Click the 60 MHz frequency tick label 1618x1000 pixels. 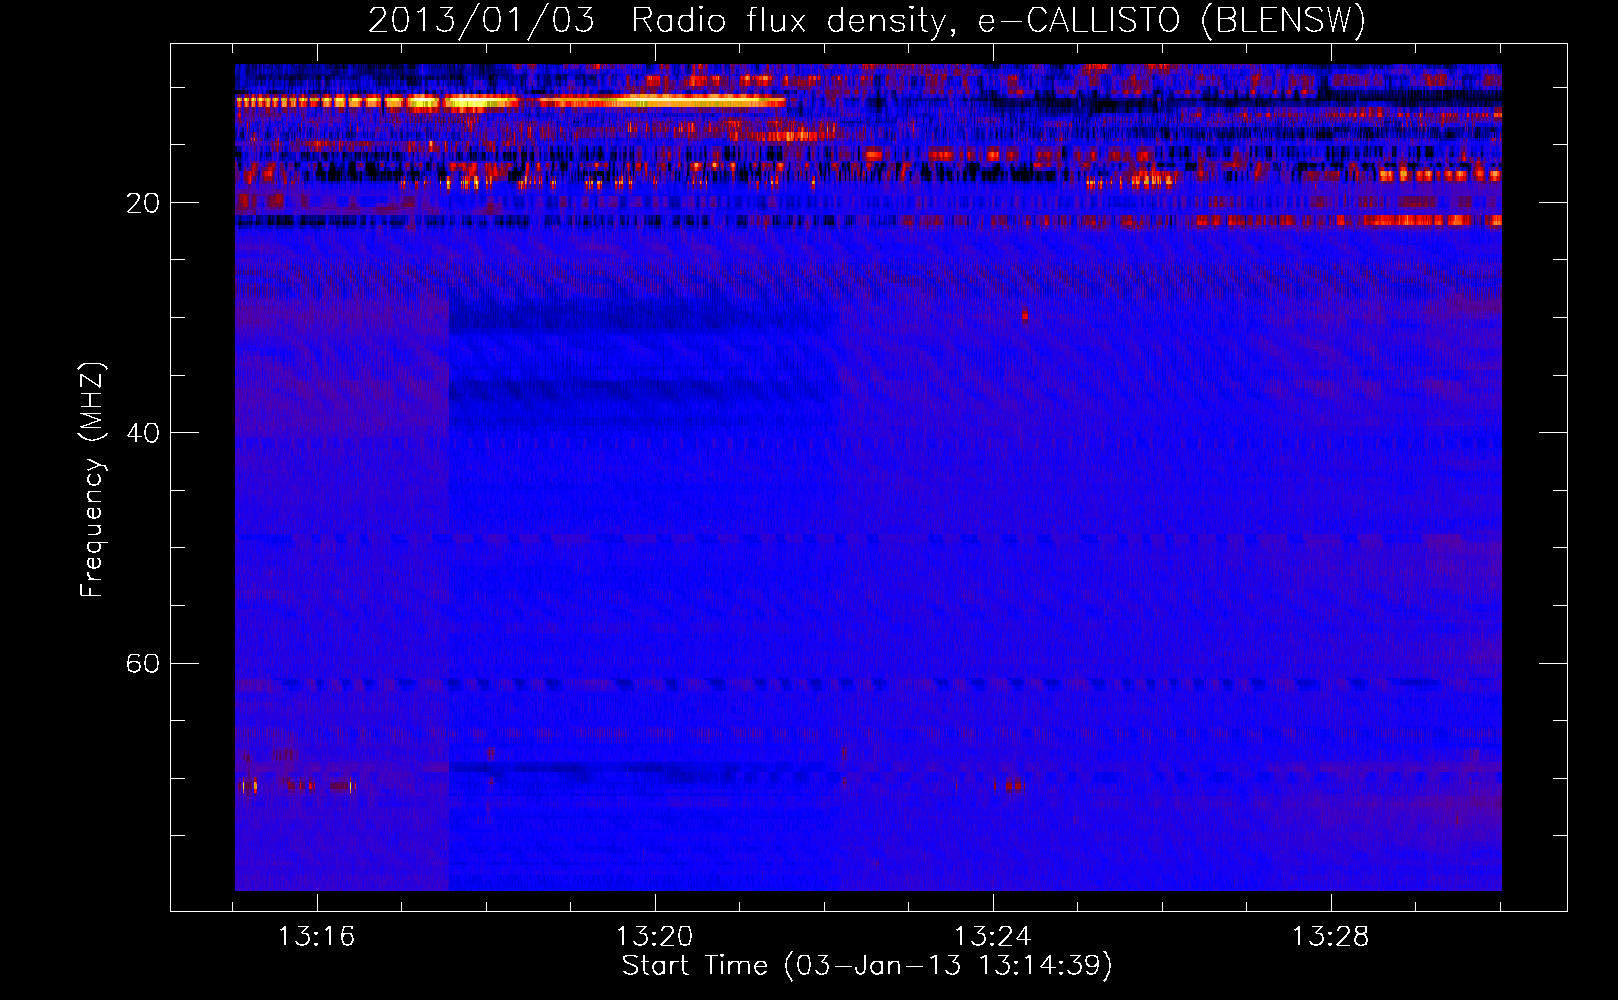pyautogui.click(x=142, y=664)
